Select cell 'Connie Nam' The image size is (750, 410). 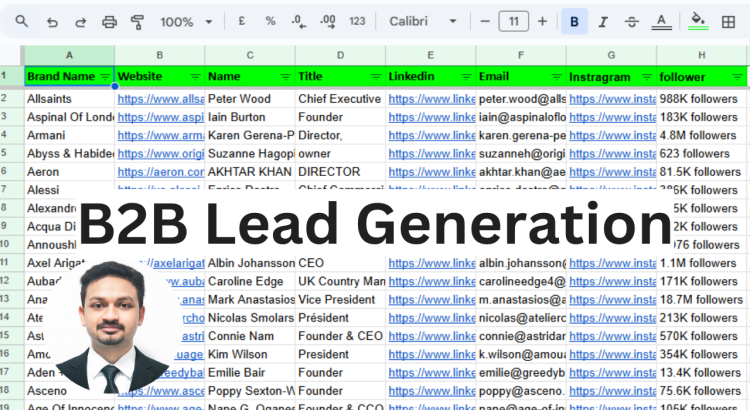[x=250, y=336]
